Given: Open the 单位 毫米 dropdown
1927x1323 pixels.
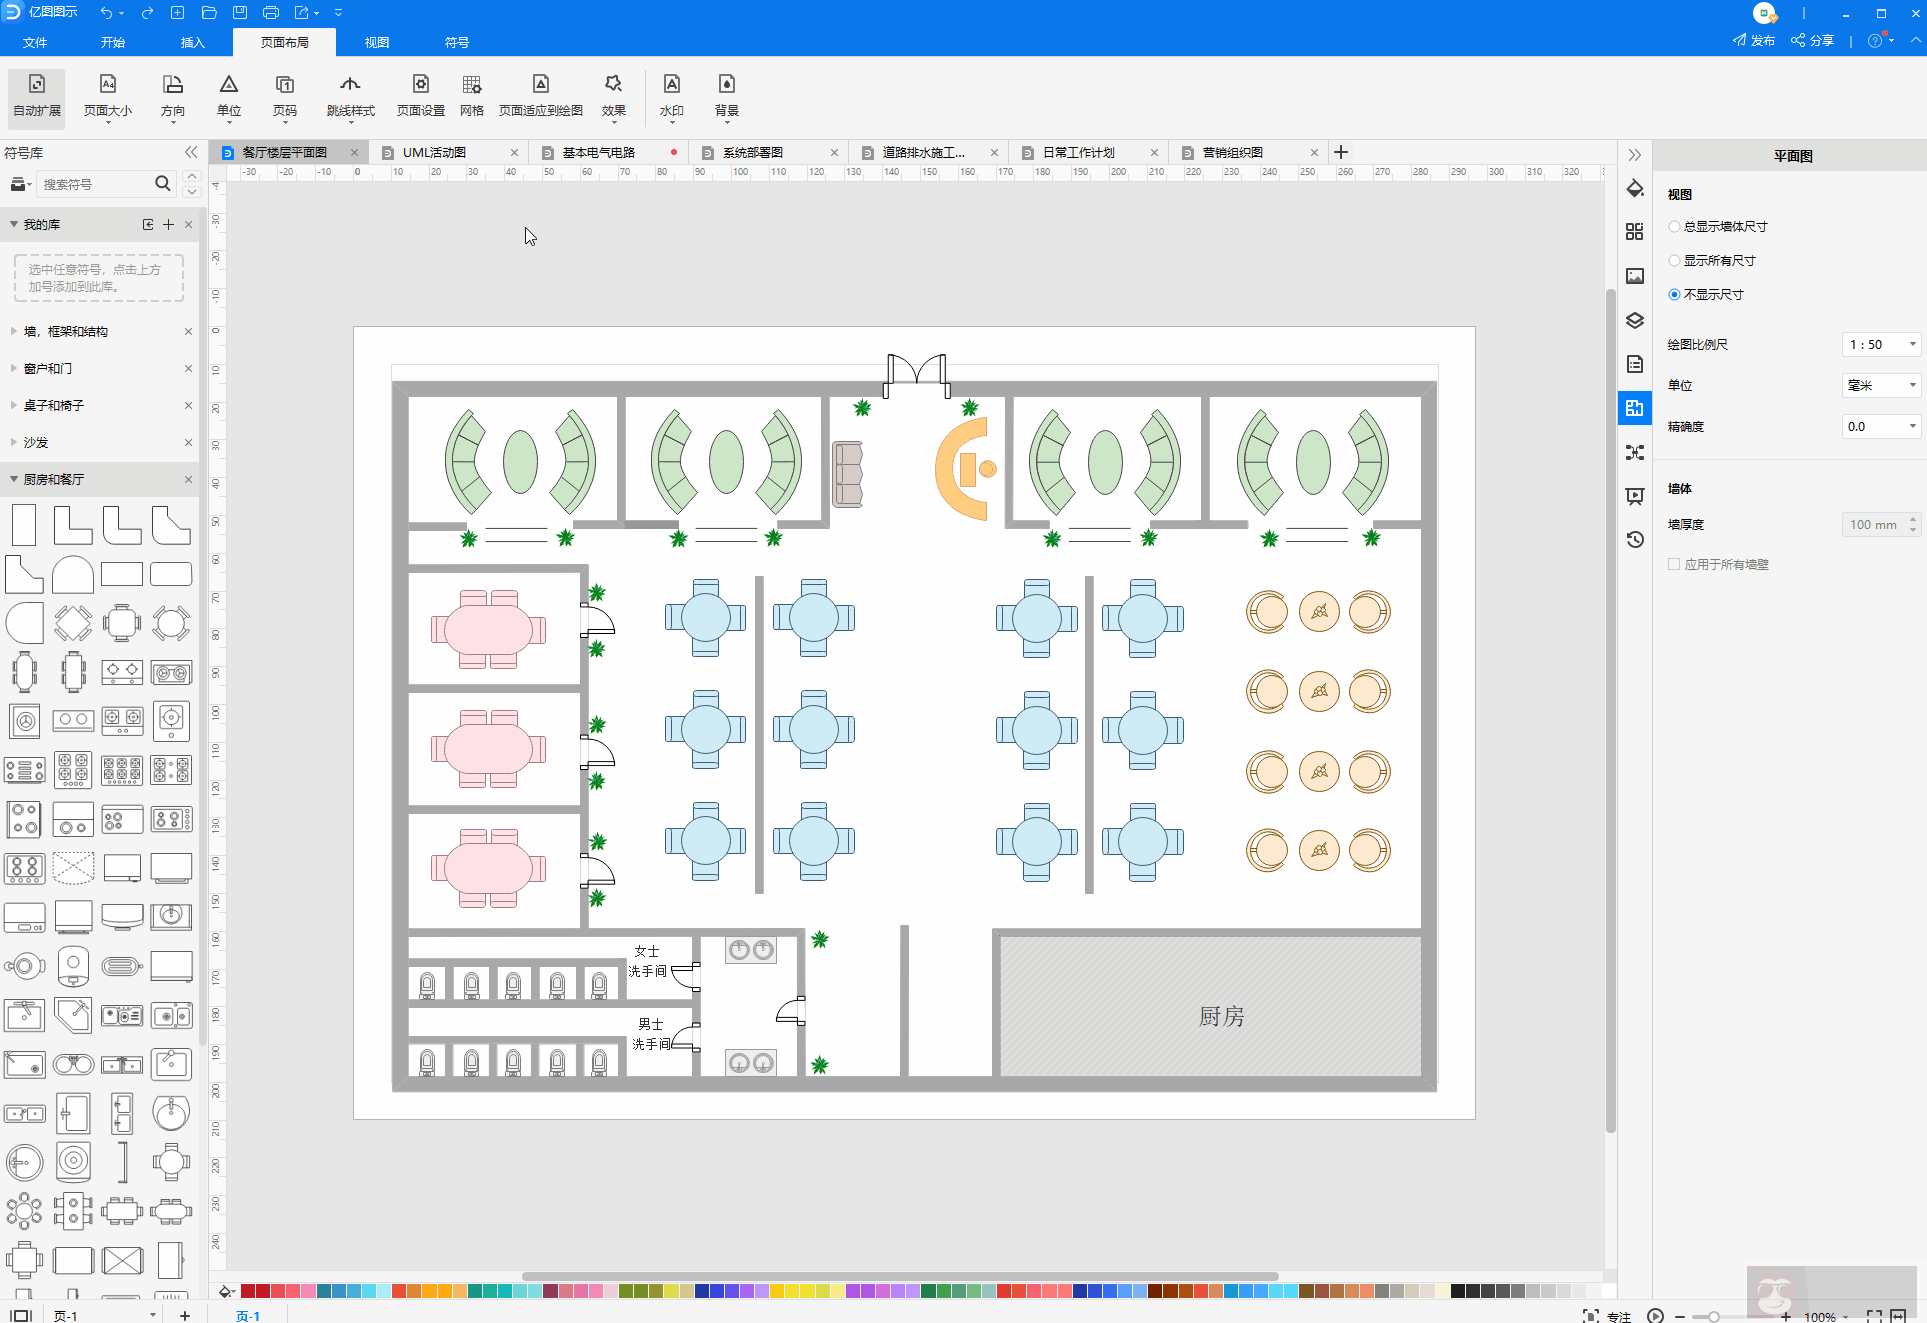Looking at the screenshot, I should (1881, 386).
